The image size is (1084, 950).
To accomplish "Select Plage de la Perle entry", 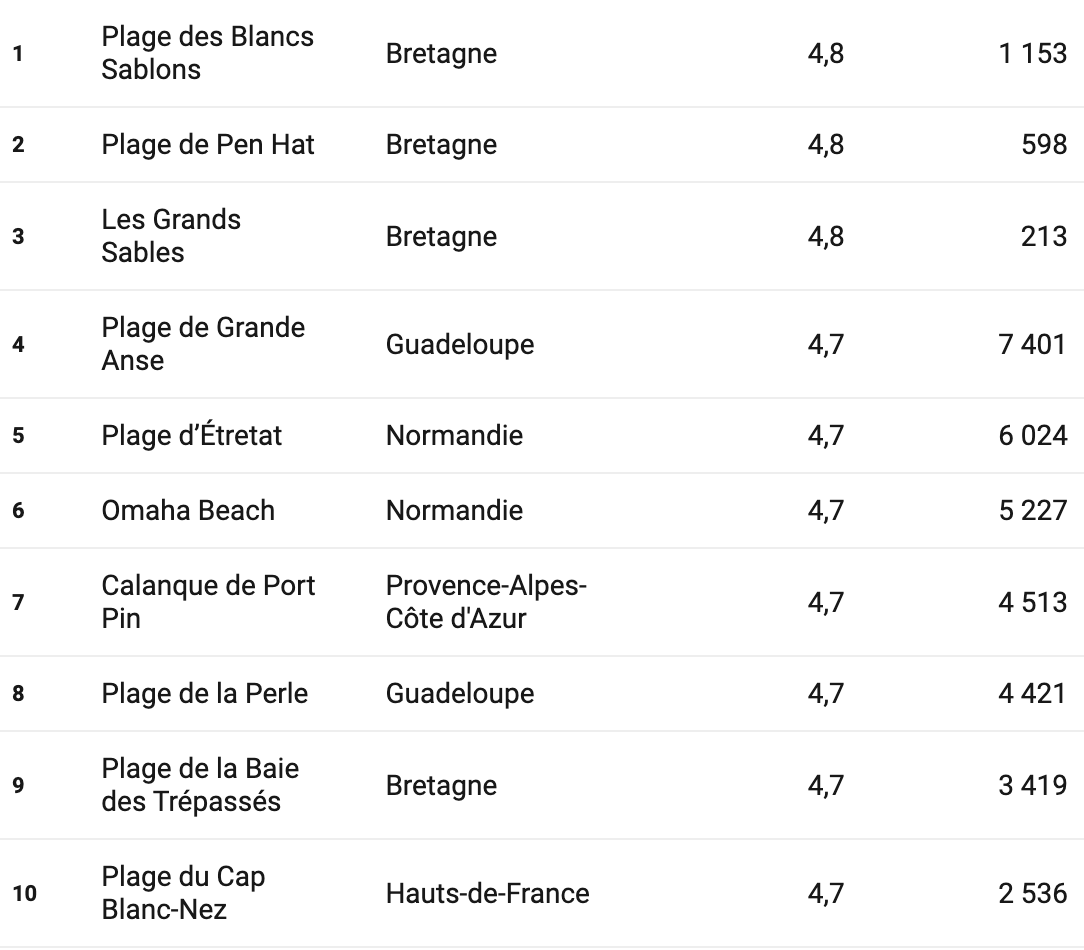I will pos(205,694).
